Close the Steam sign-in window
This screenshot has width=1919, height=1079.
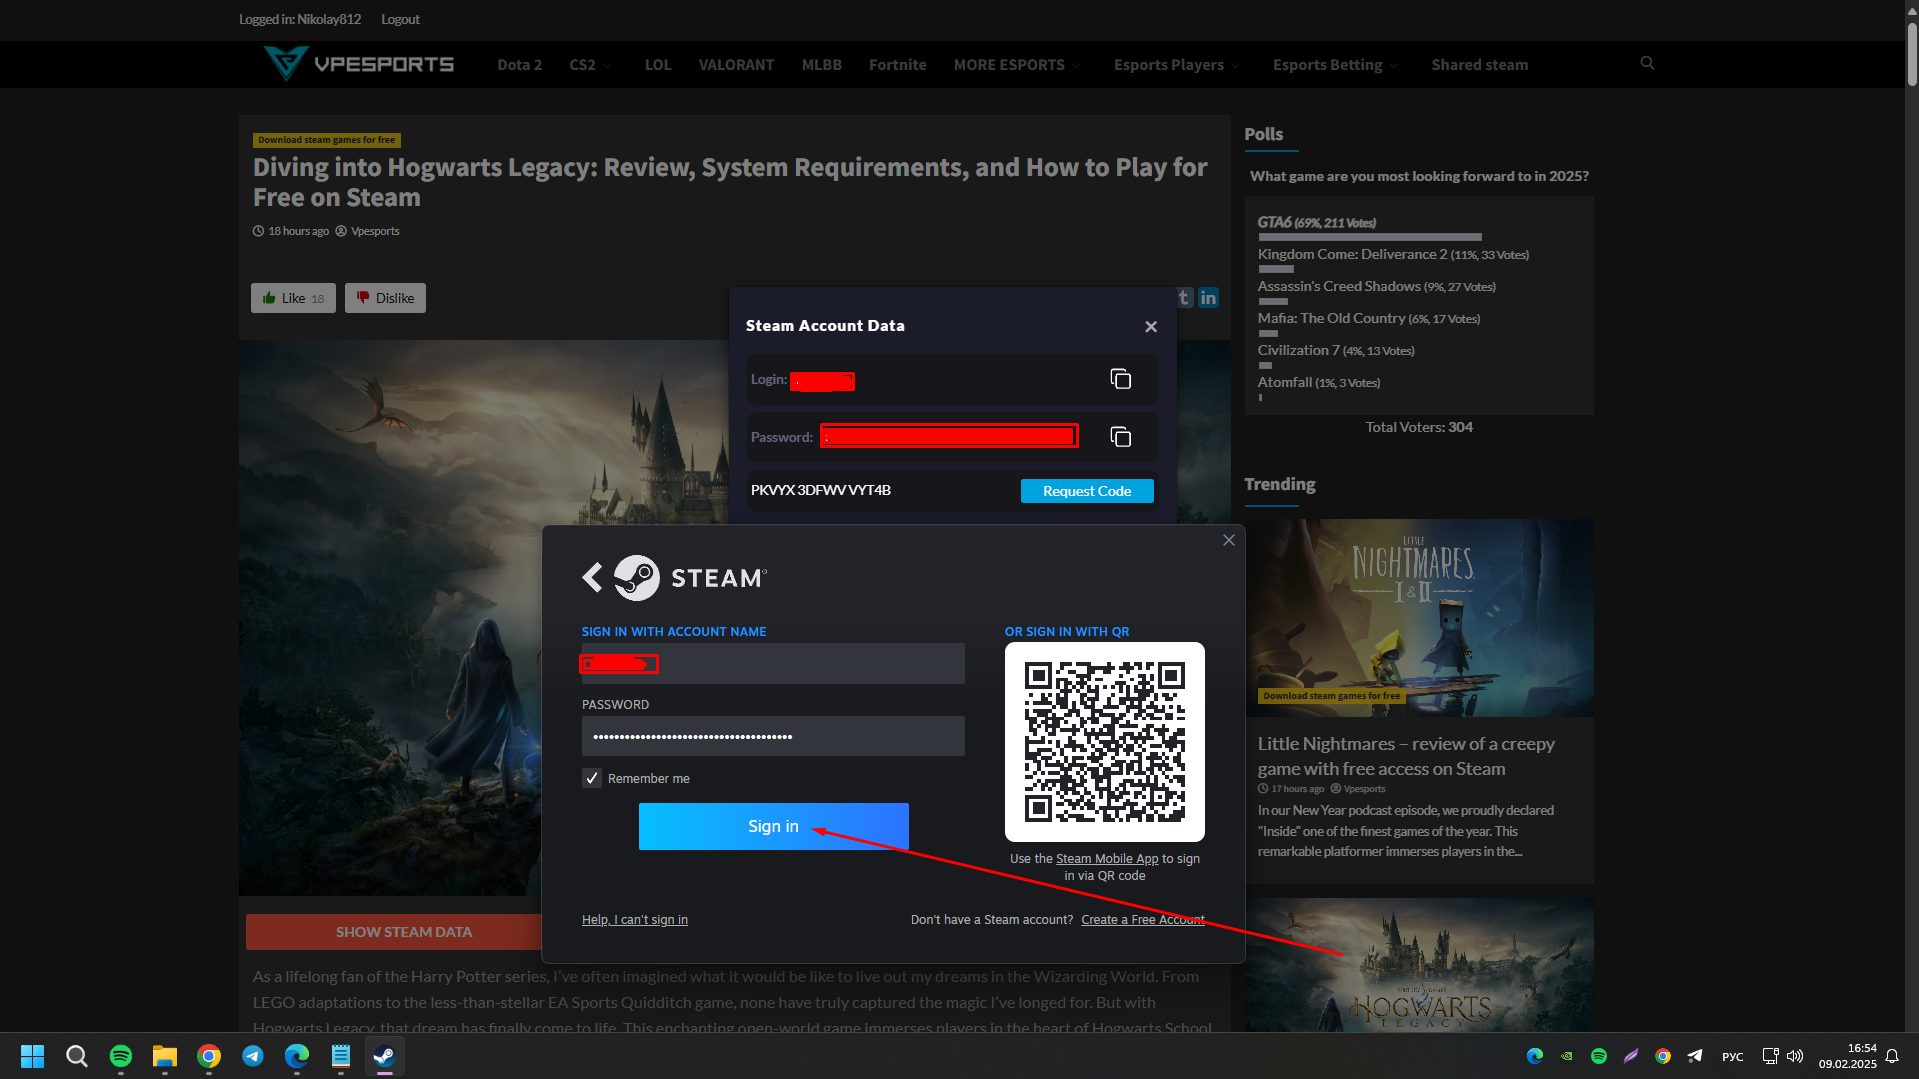[x=1229, y=540]
